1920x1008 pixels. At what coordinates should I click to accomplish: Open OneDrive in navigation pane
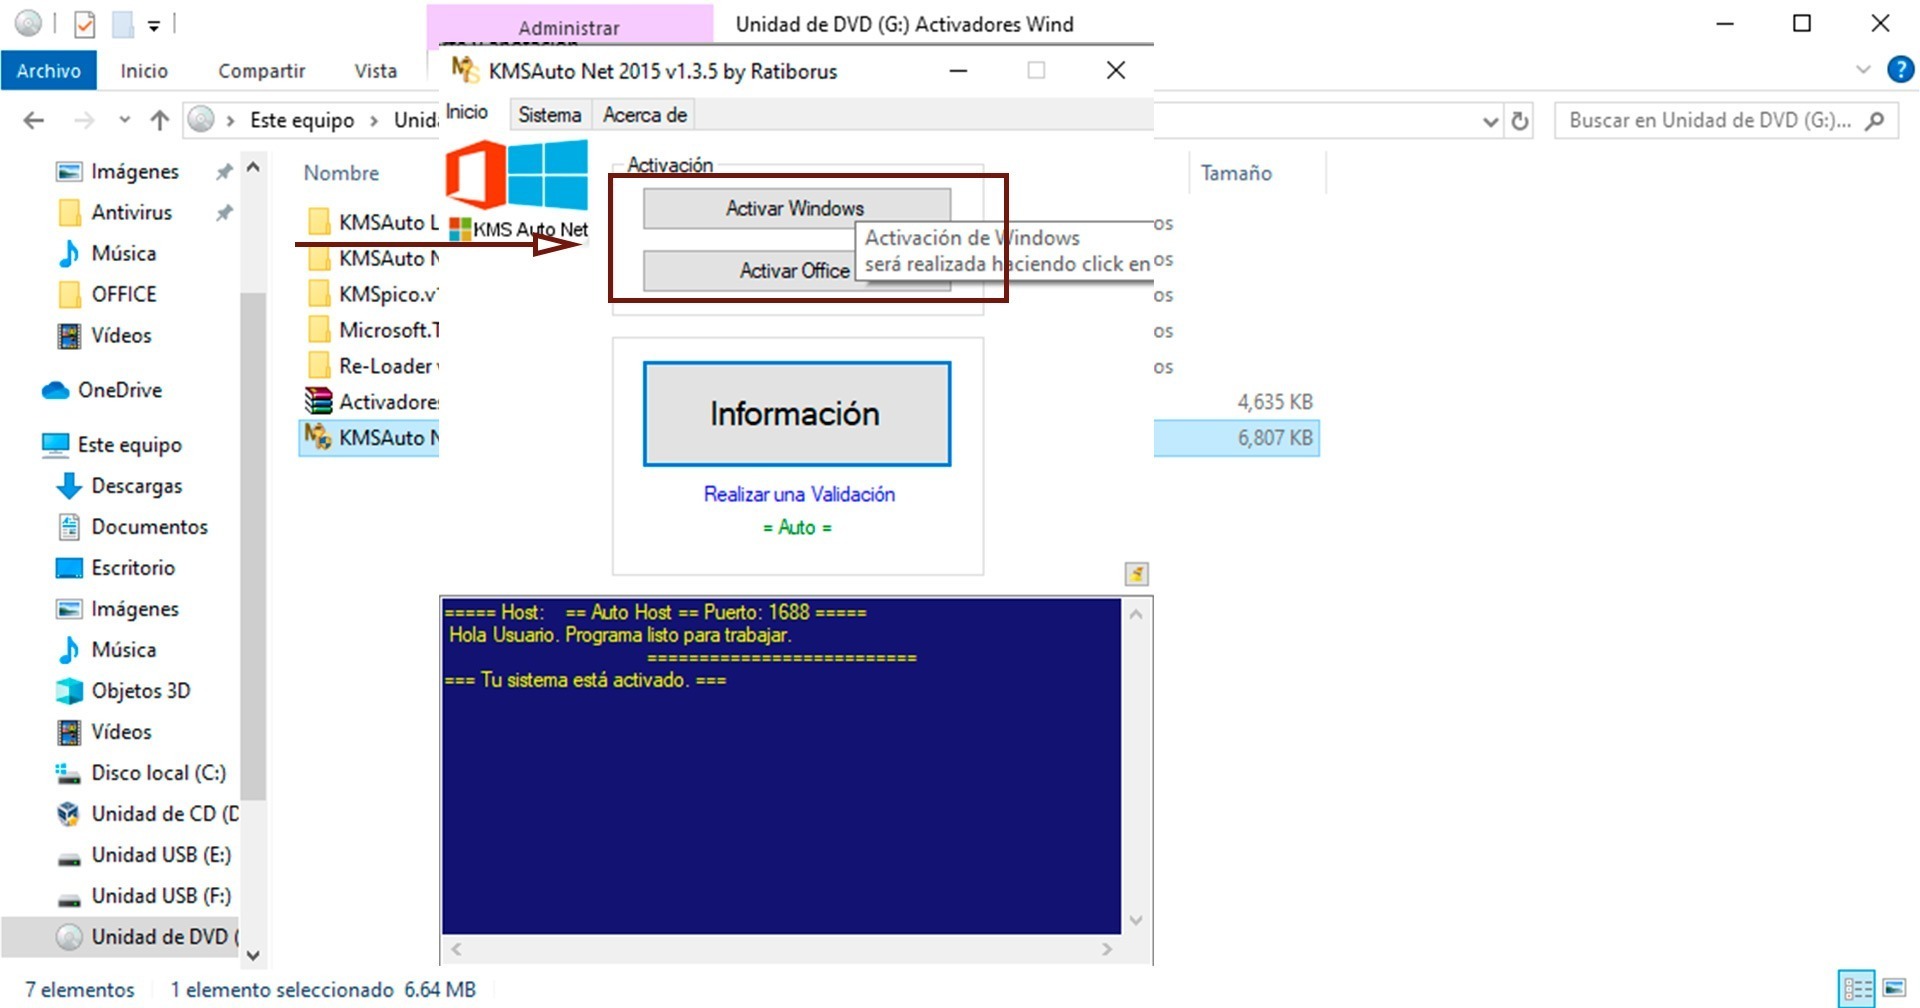click(119, 390)
